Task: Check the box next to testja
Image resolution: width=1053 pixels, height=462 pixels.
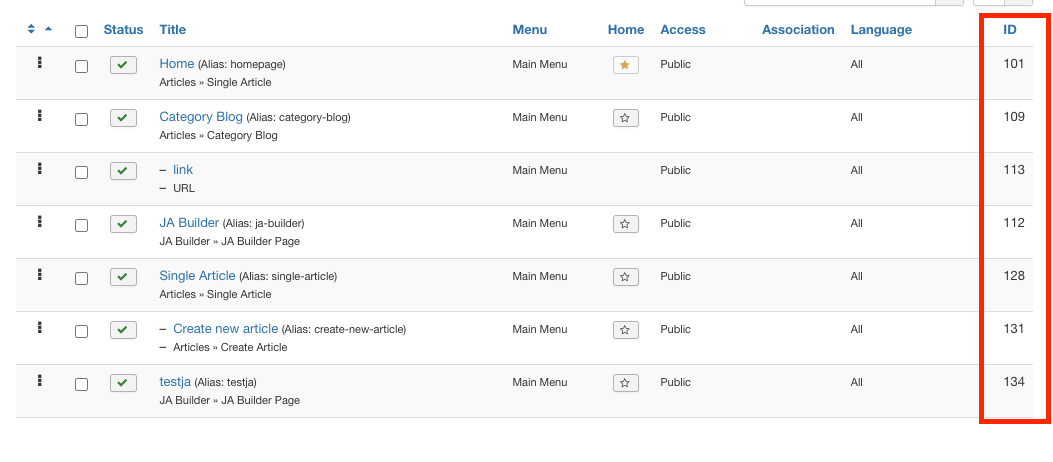Action: coord(81,384)
